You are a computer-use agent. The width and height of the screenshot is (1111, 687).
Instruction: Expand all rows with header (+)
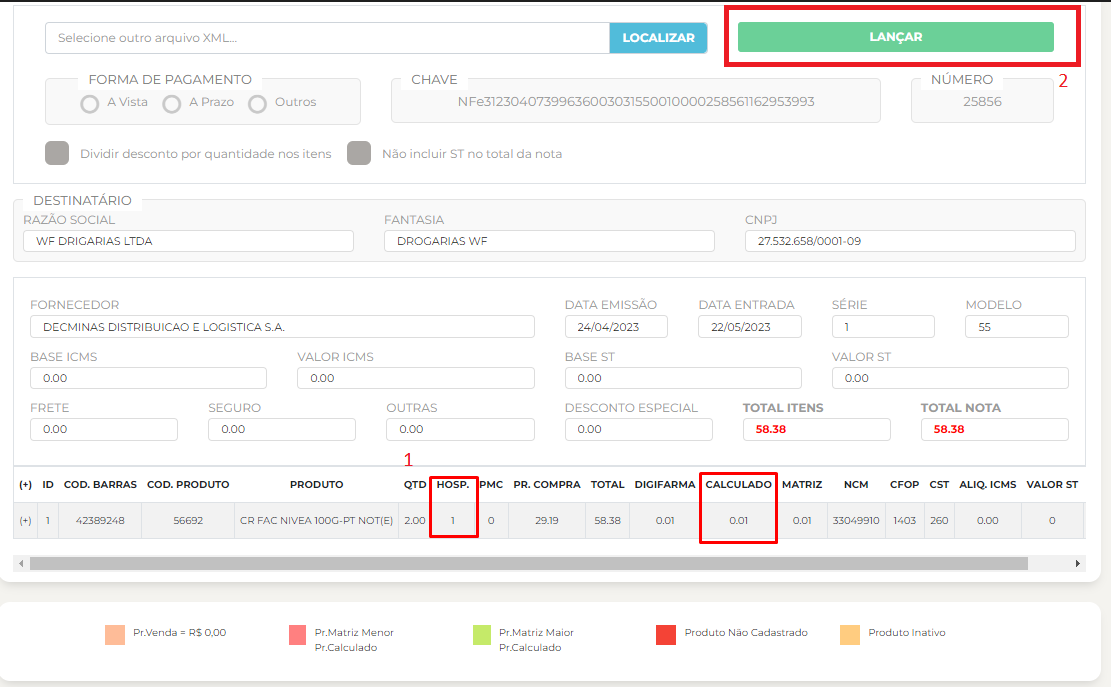[x=26, y=484]
